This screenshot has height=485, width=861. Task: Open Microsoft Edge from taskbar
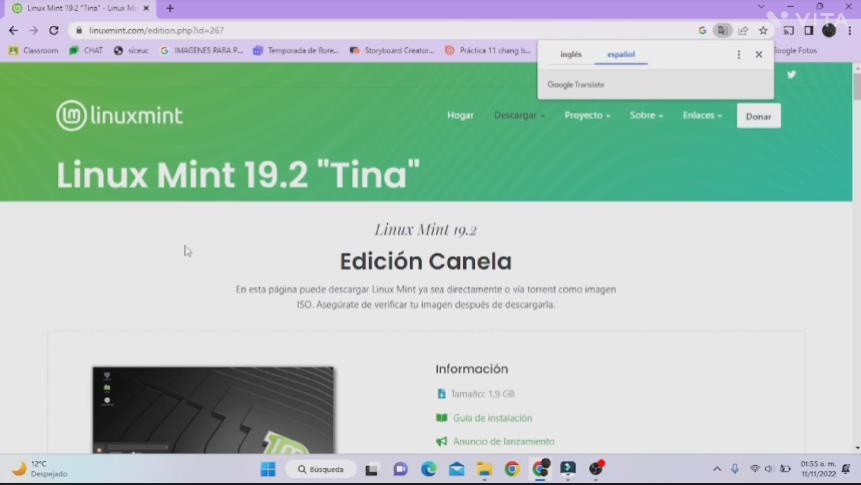[x=428, y=469]
